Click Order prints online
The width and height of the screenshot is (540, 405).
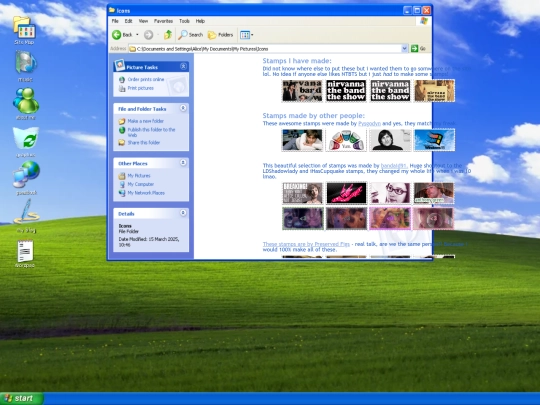coord(146,79)
